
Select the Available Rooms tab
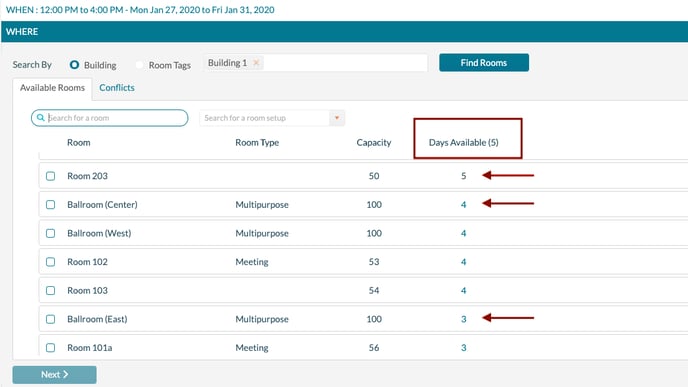(52, 88)
